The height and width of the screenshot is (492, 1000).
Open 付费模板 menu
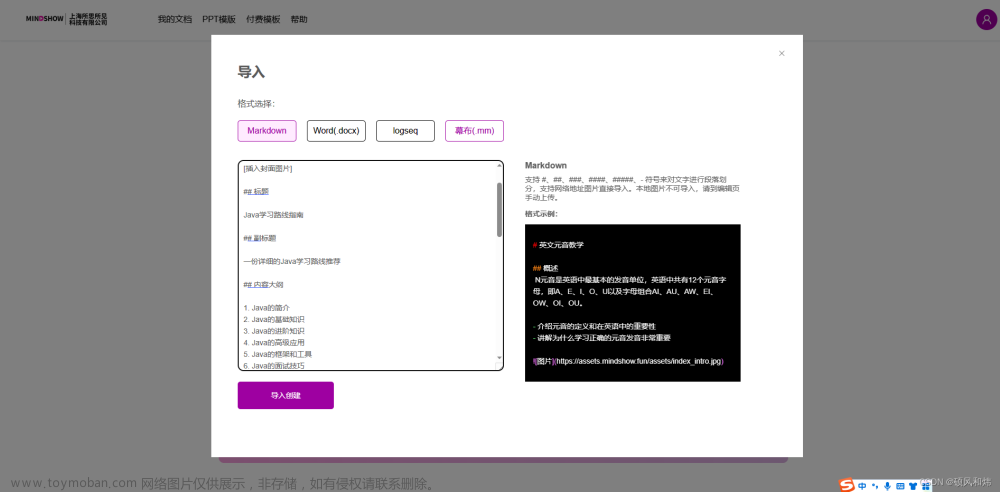(263, 20)
